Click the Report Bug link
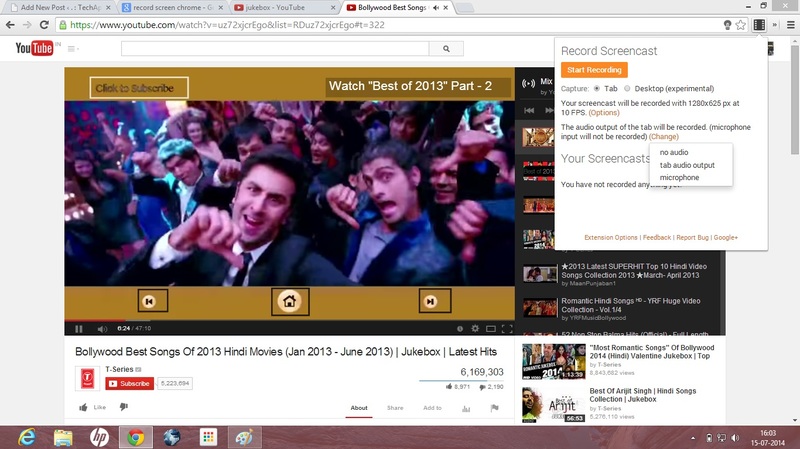This screenshot has height=449, width=800. tap(692, 237)
